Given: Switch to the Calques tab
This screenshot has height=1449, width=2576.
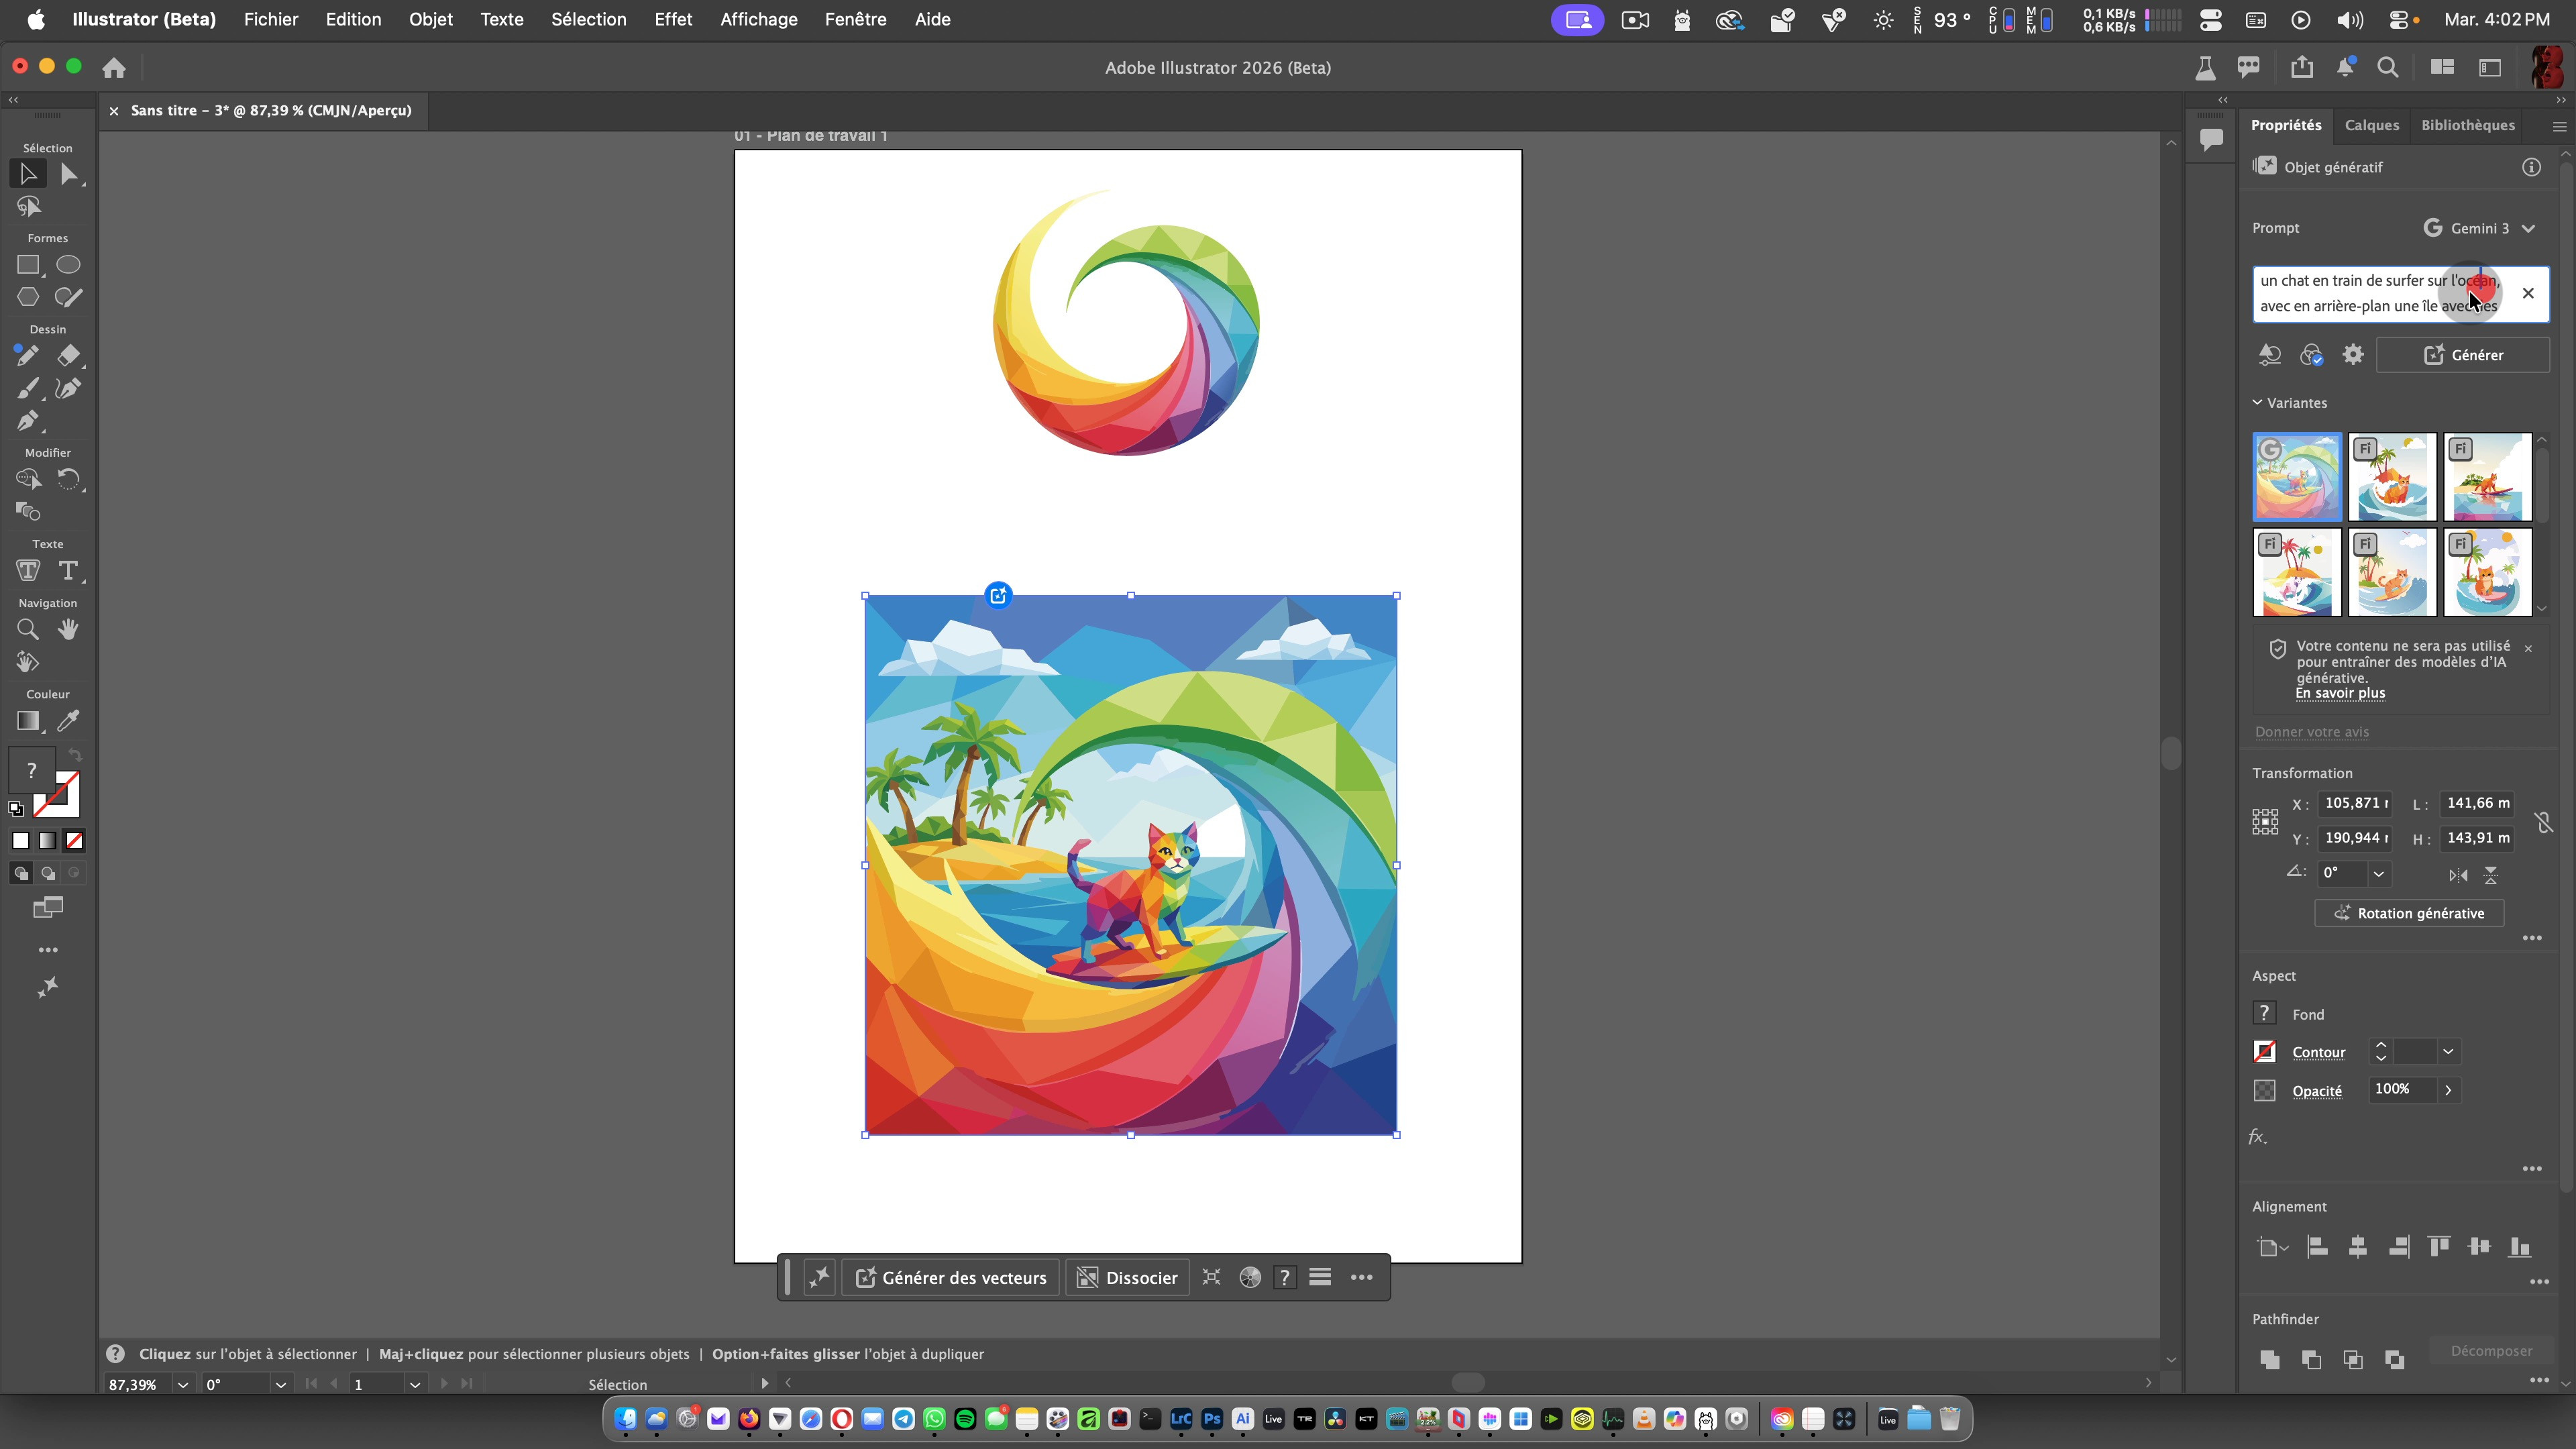Looking at the screenshot, I should [2371, 125].
